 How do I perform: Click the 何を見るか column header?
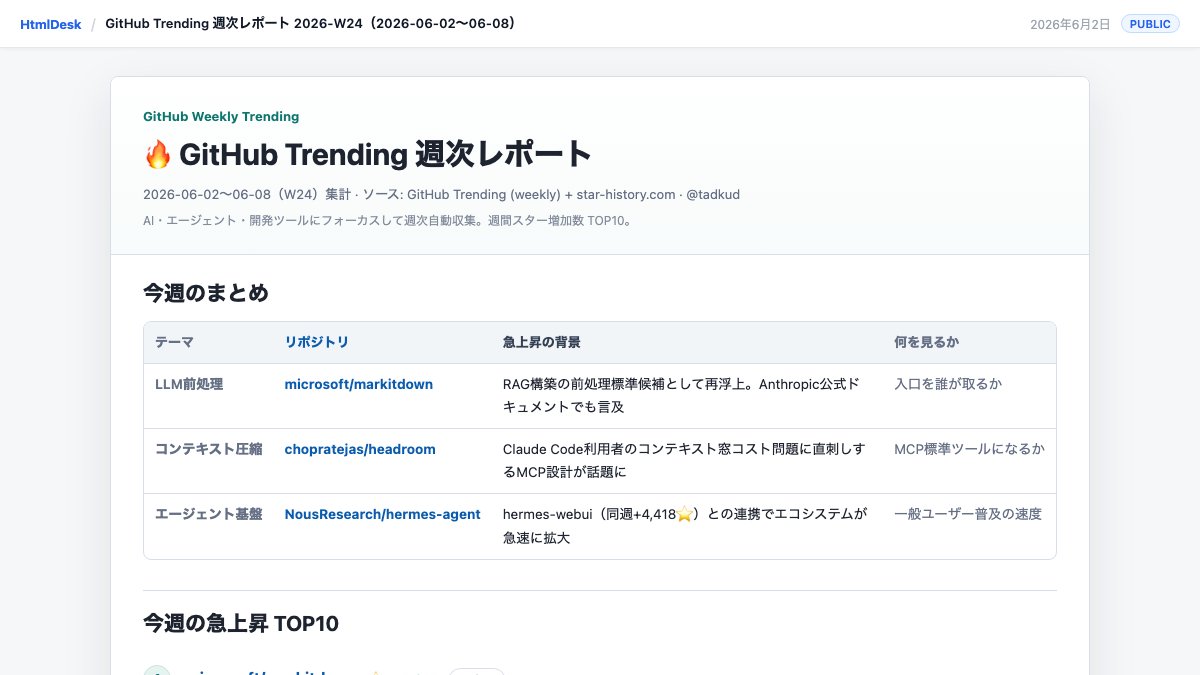pos(926,342)
